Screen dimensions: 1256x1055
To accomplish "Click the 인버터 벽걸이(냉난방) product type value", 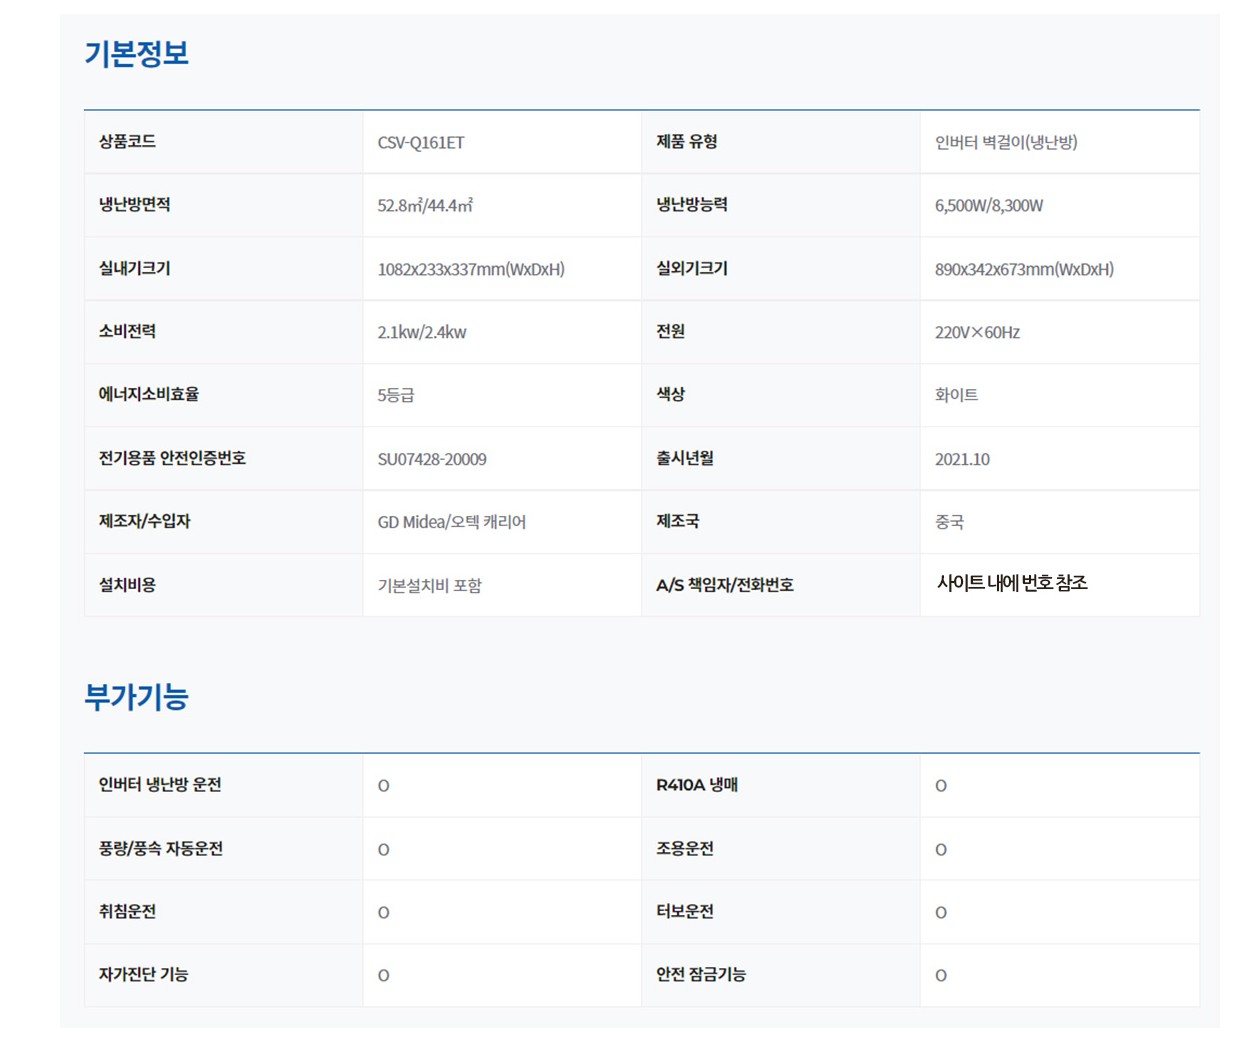I will [x=1005, y=142].
